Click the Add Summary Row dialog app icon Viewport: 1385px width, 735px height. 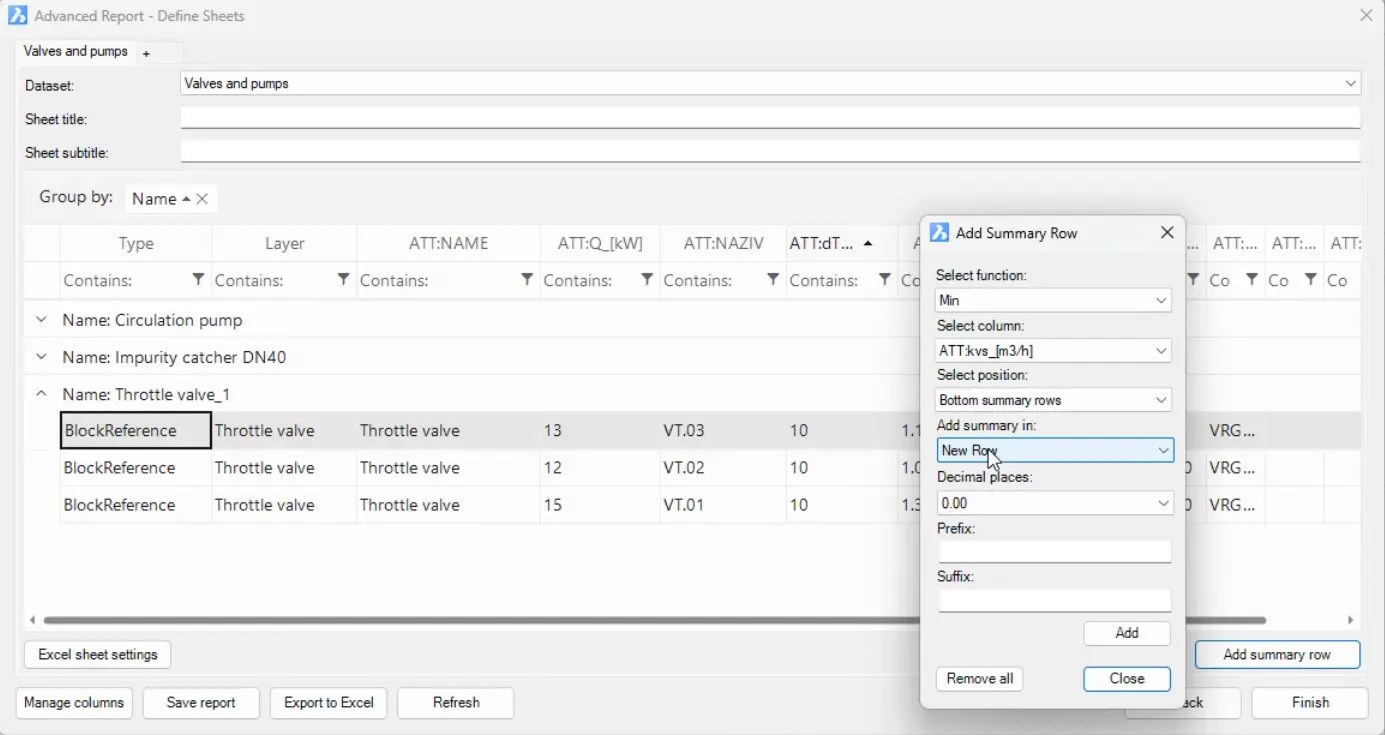(939, 233)
